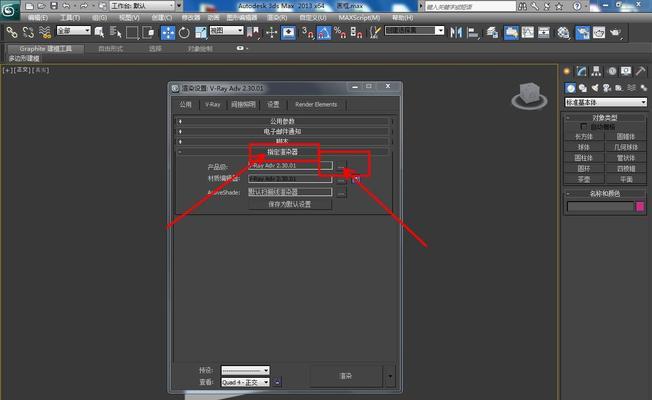Open the selection filter 全部 dropdown
Image resolution: width=652 pixels, height=400 pixels.
74,31
